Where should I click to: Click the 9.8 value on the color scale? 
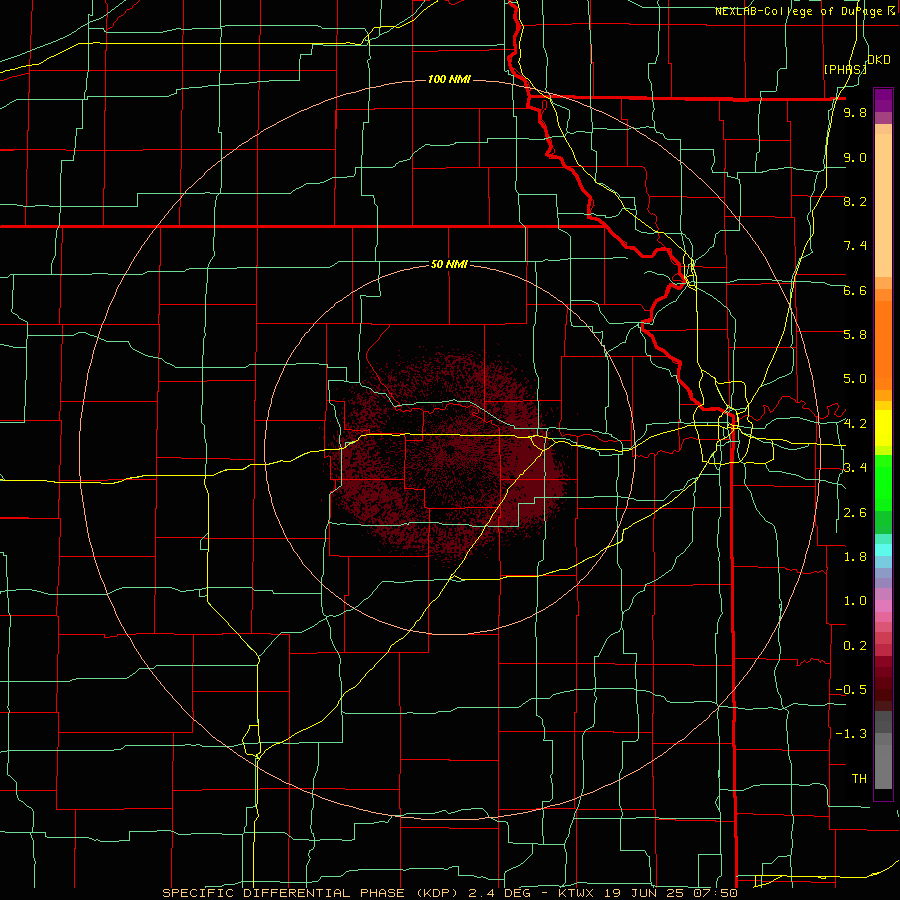(x=855, y=112)
